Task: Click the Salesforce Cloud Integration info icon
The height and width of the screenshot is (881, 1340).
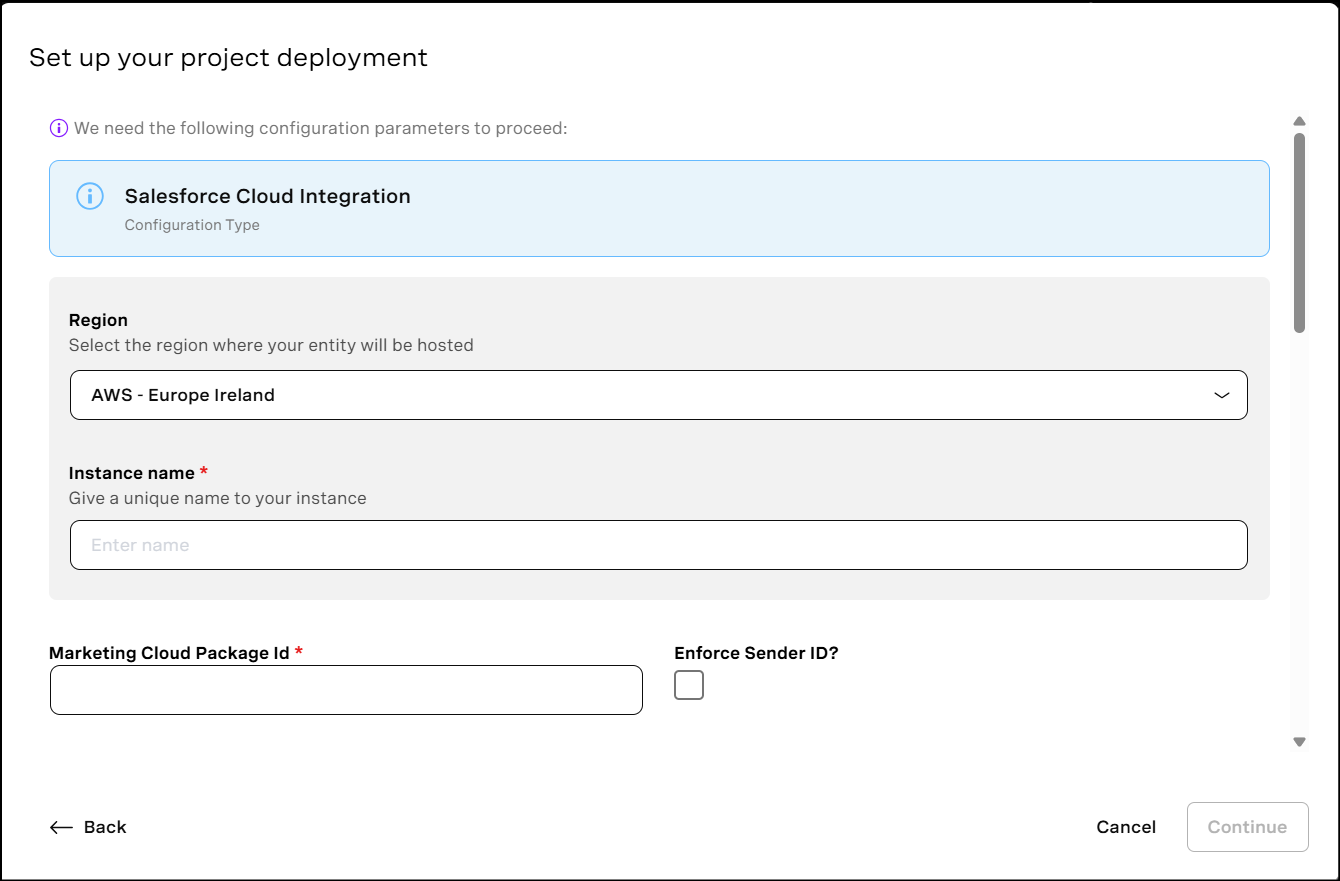Action: (x=90, y=196)
